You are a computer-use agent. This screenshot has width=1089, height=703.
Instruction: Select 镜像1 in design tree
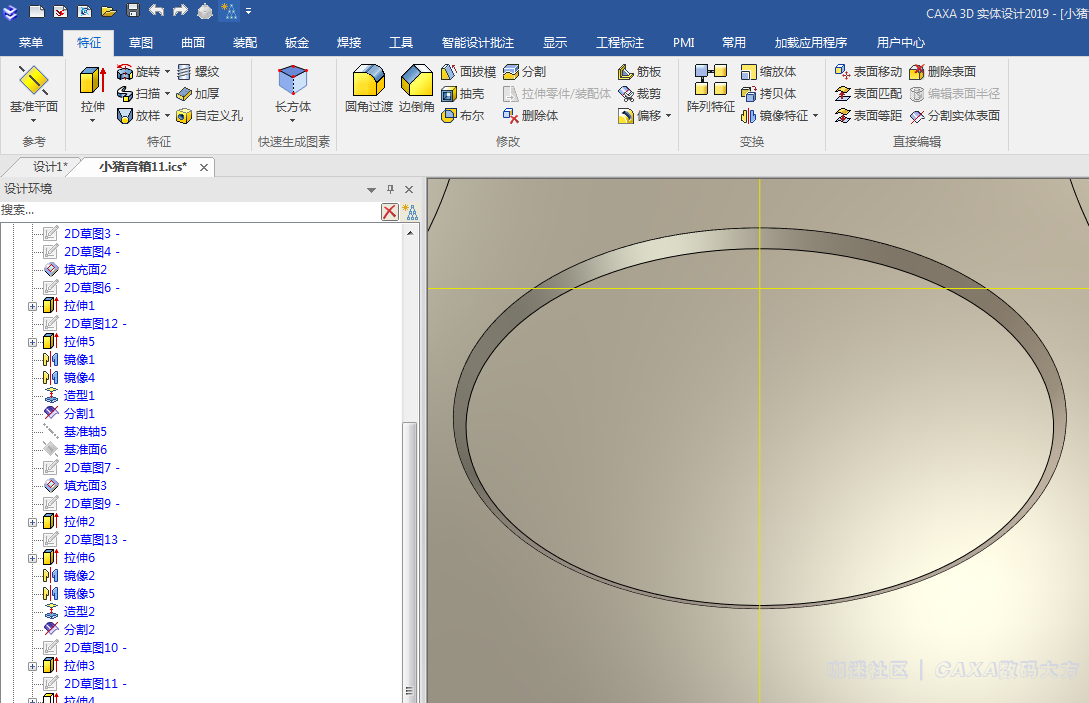78,360
